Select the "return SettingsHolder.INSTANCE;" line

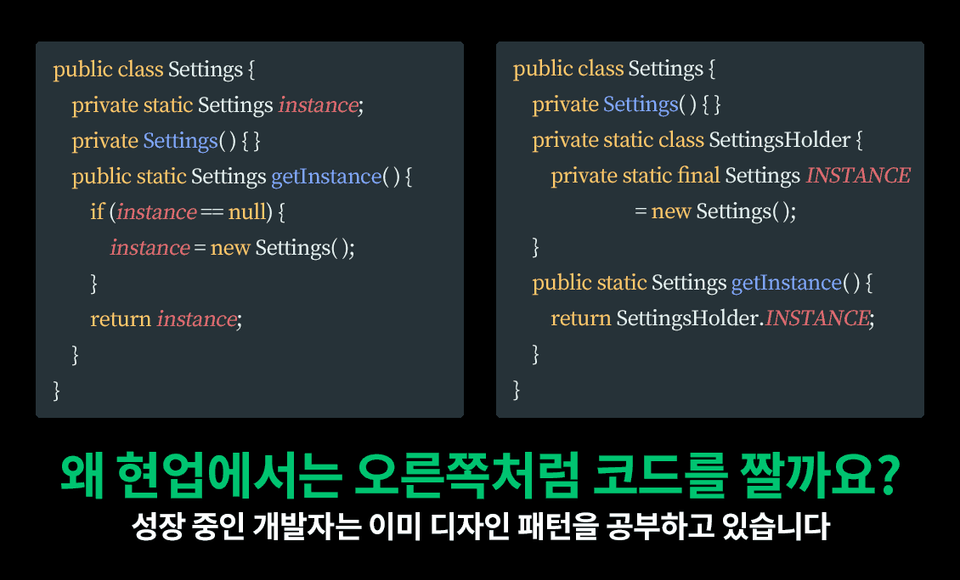point(713,318)
